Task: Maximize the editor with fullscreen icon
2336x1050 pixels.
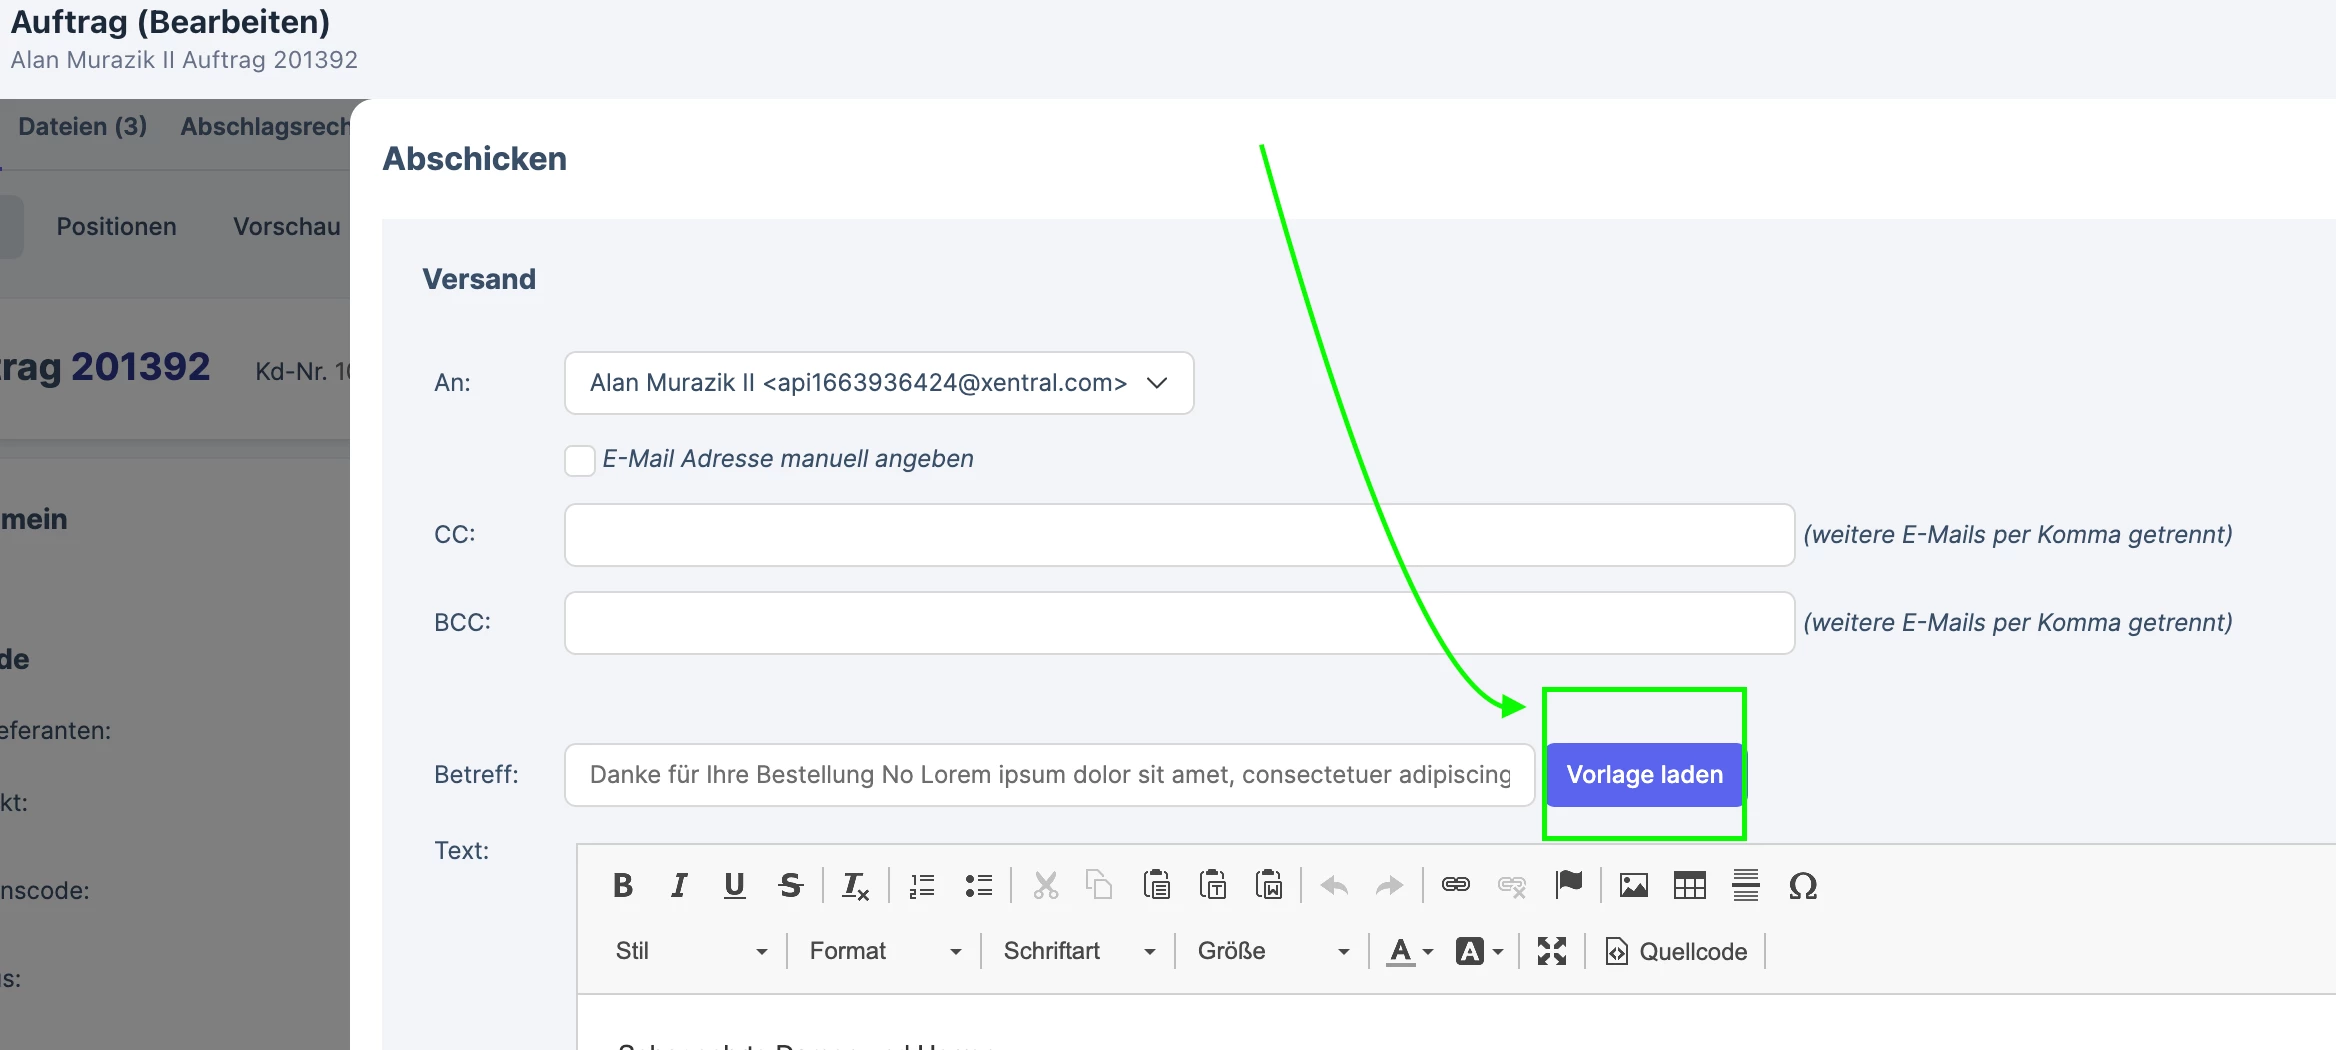Action: point(1552,951)
